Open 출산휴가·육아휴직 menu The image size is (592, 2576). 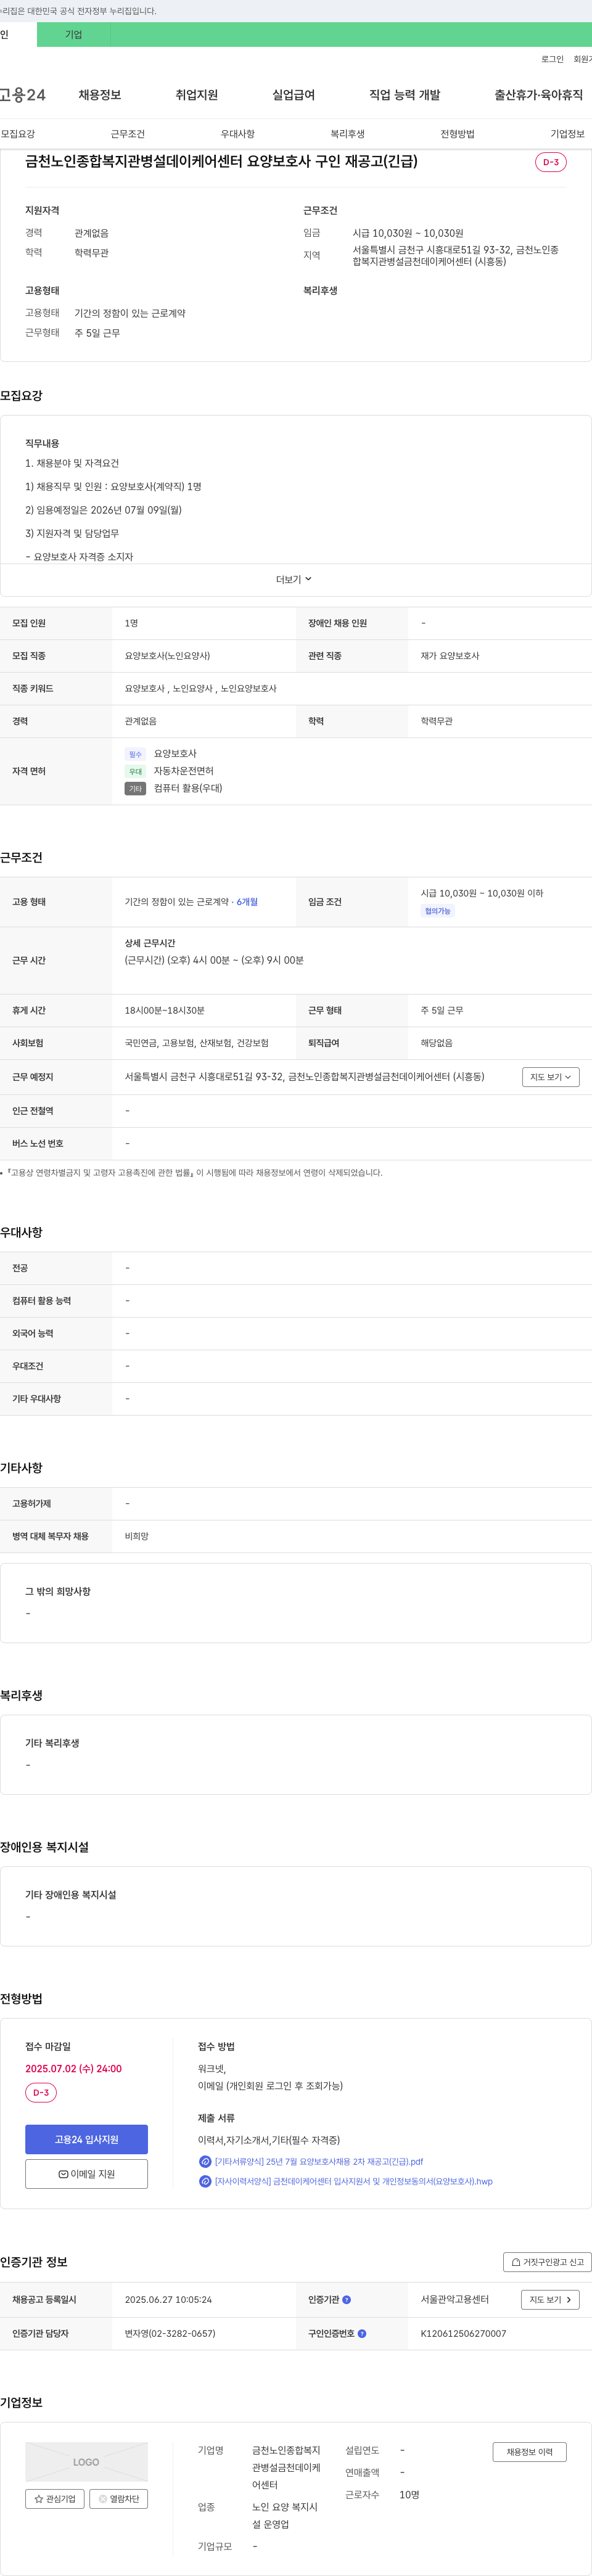[x=539, y=95]
